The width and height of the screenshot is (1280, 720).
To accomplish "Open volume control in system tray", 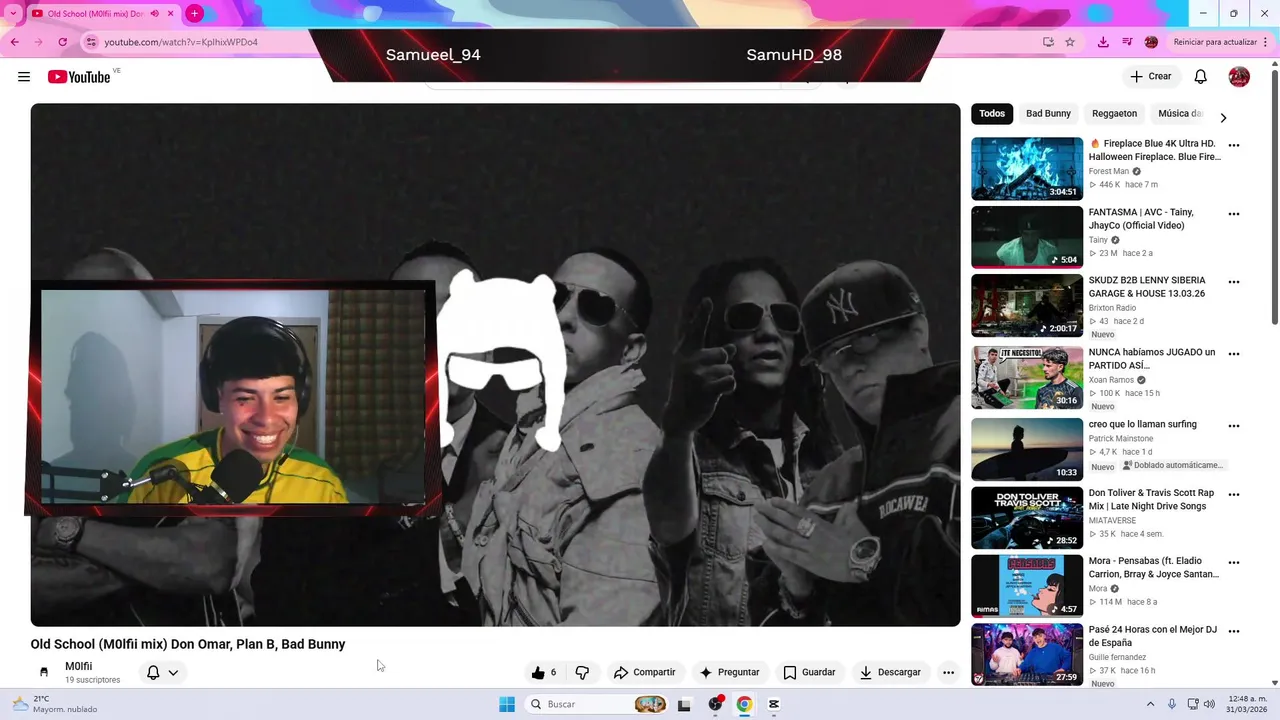I will pyautogui.click(x=1209, y=704).
